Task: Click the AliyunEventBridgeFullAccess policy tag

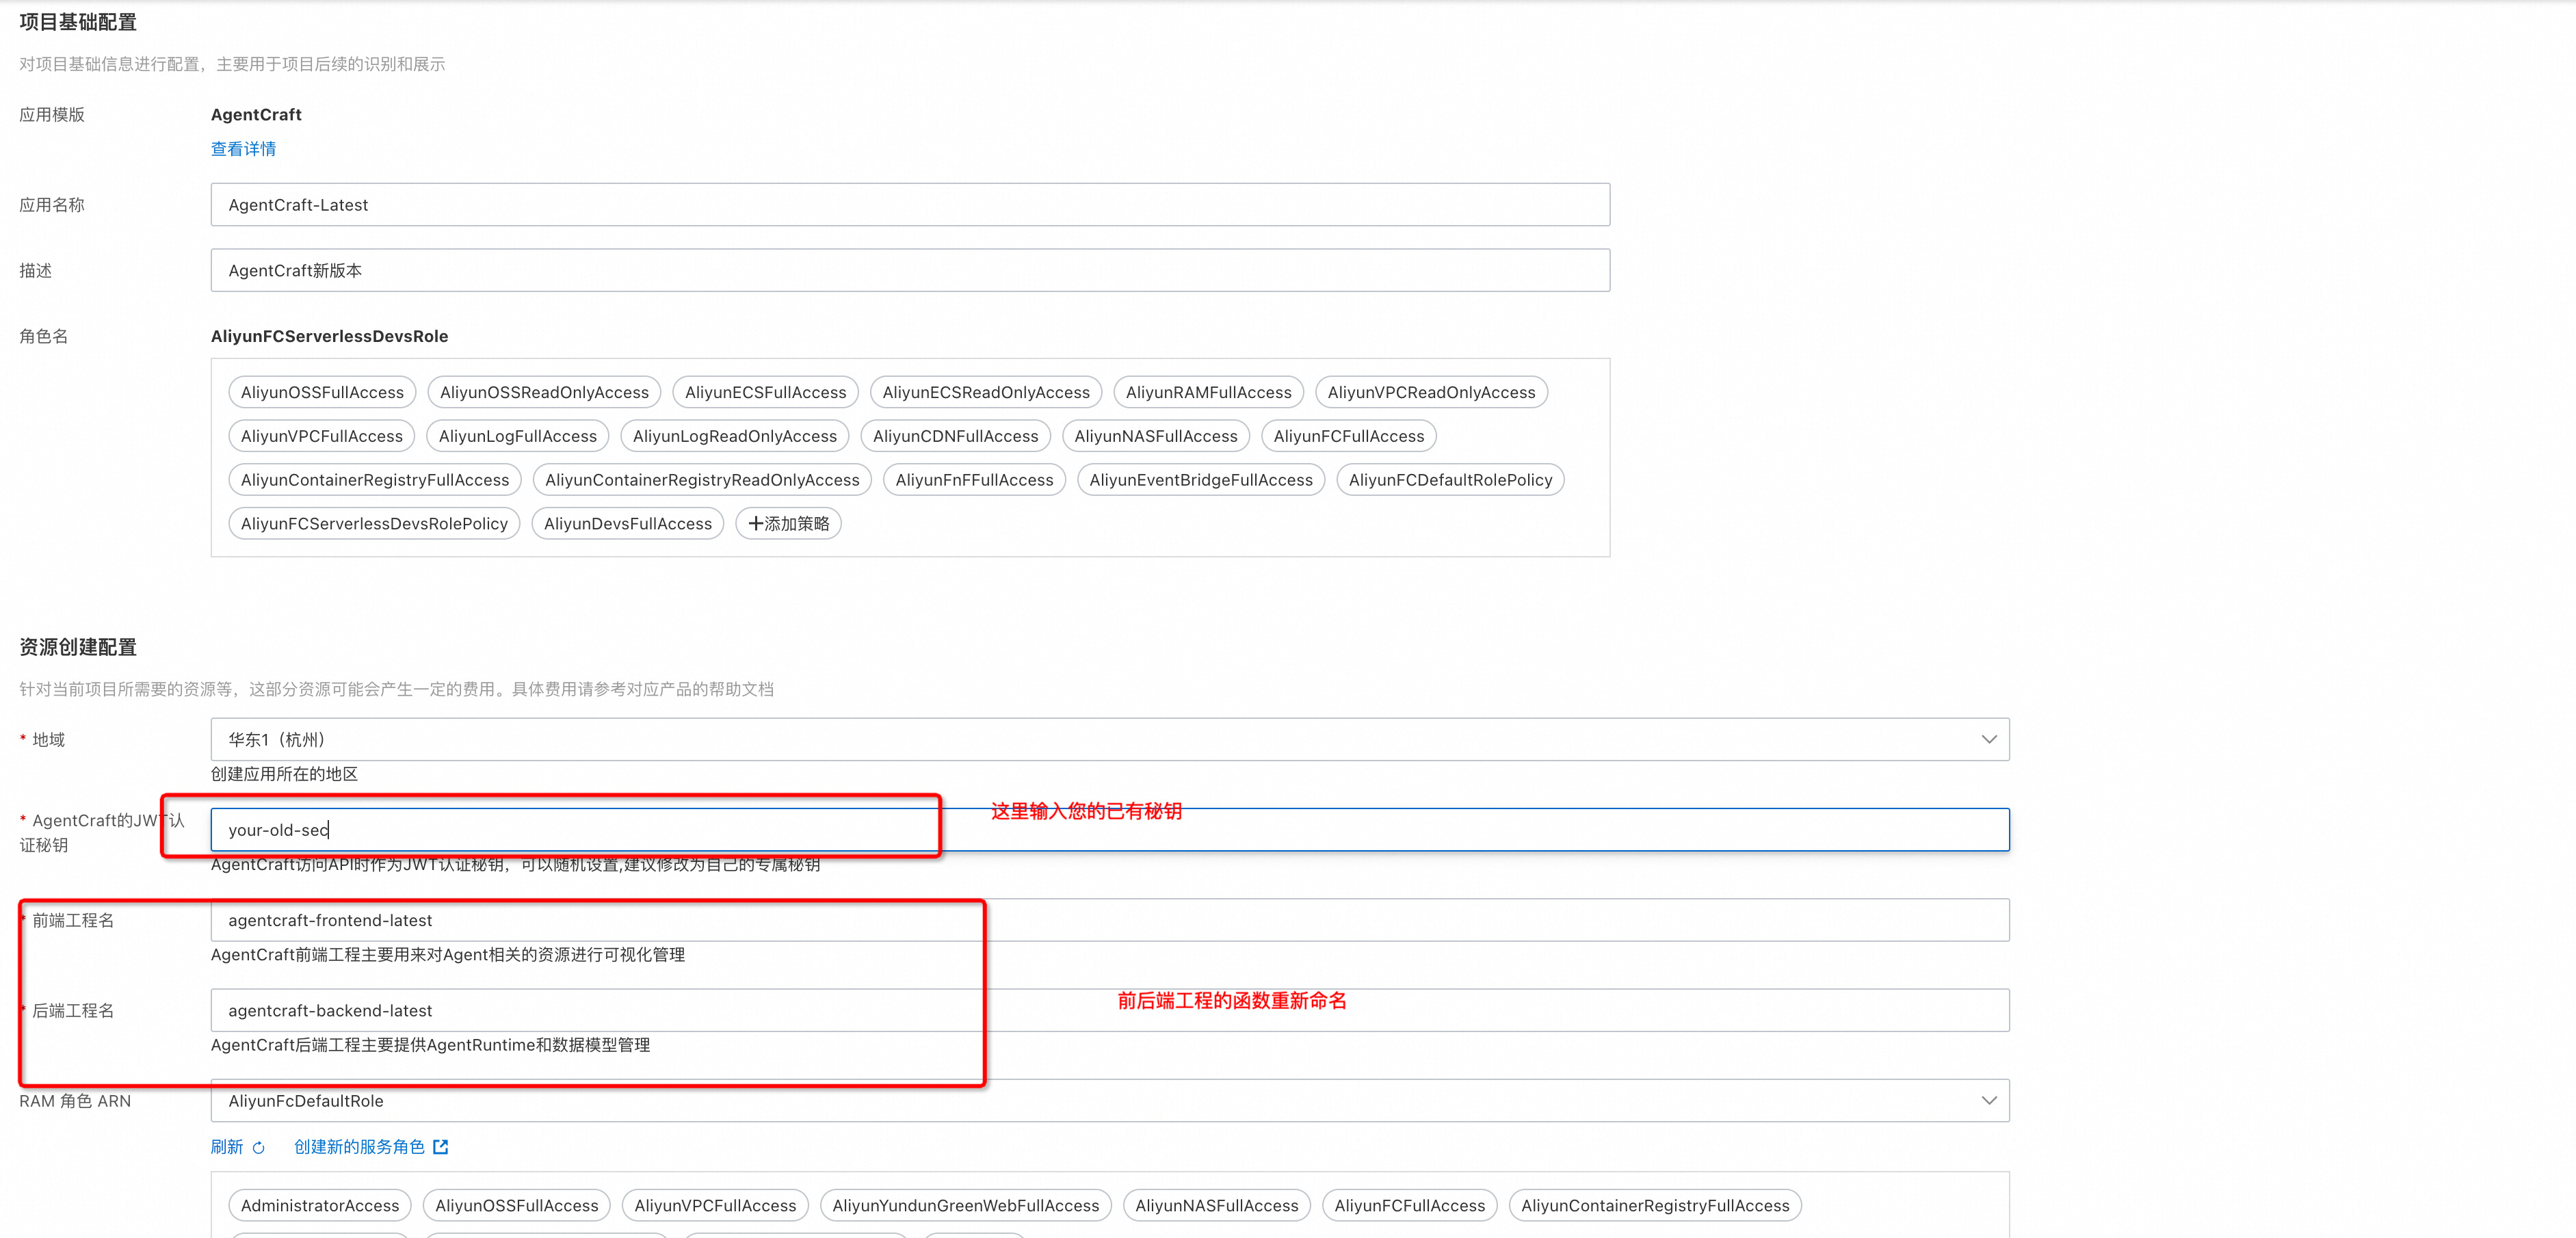Action: 1201,480
